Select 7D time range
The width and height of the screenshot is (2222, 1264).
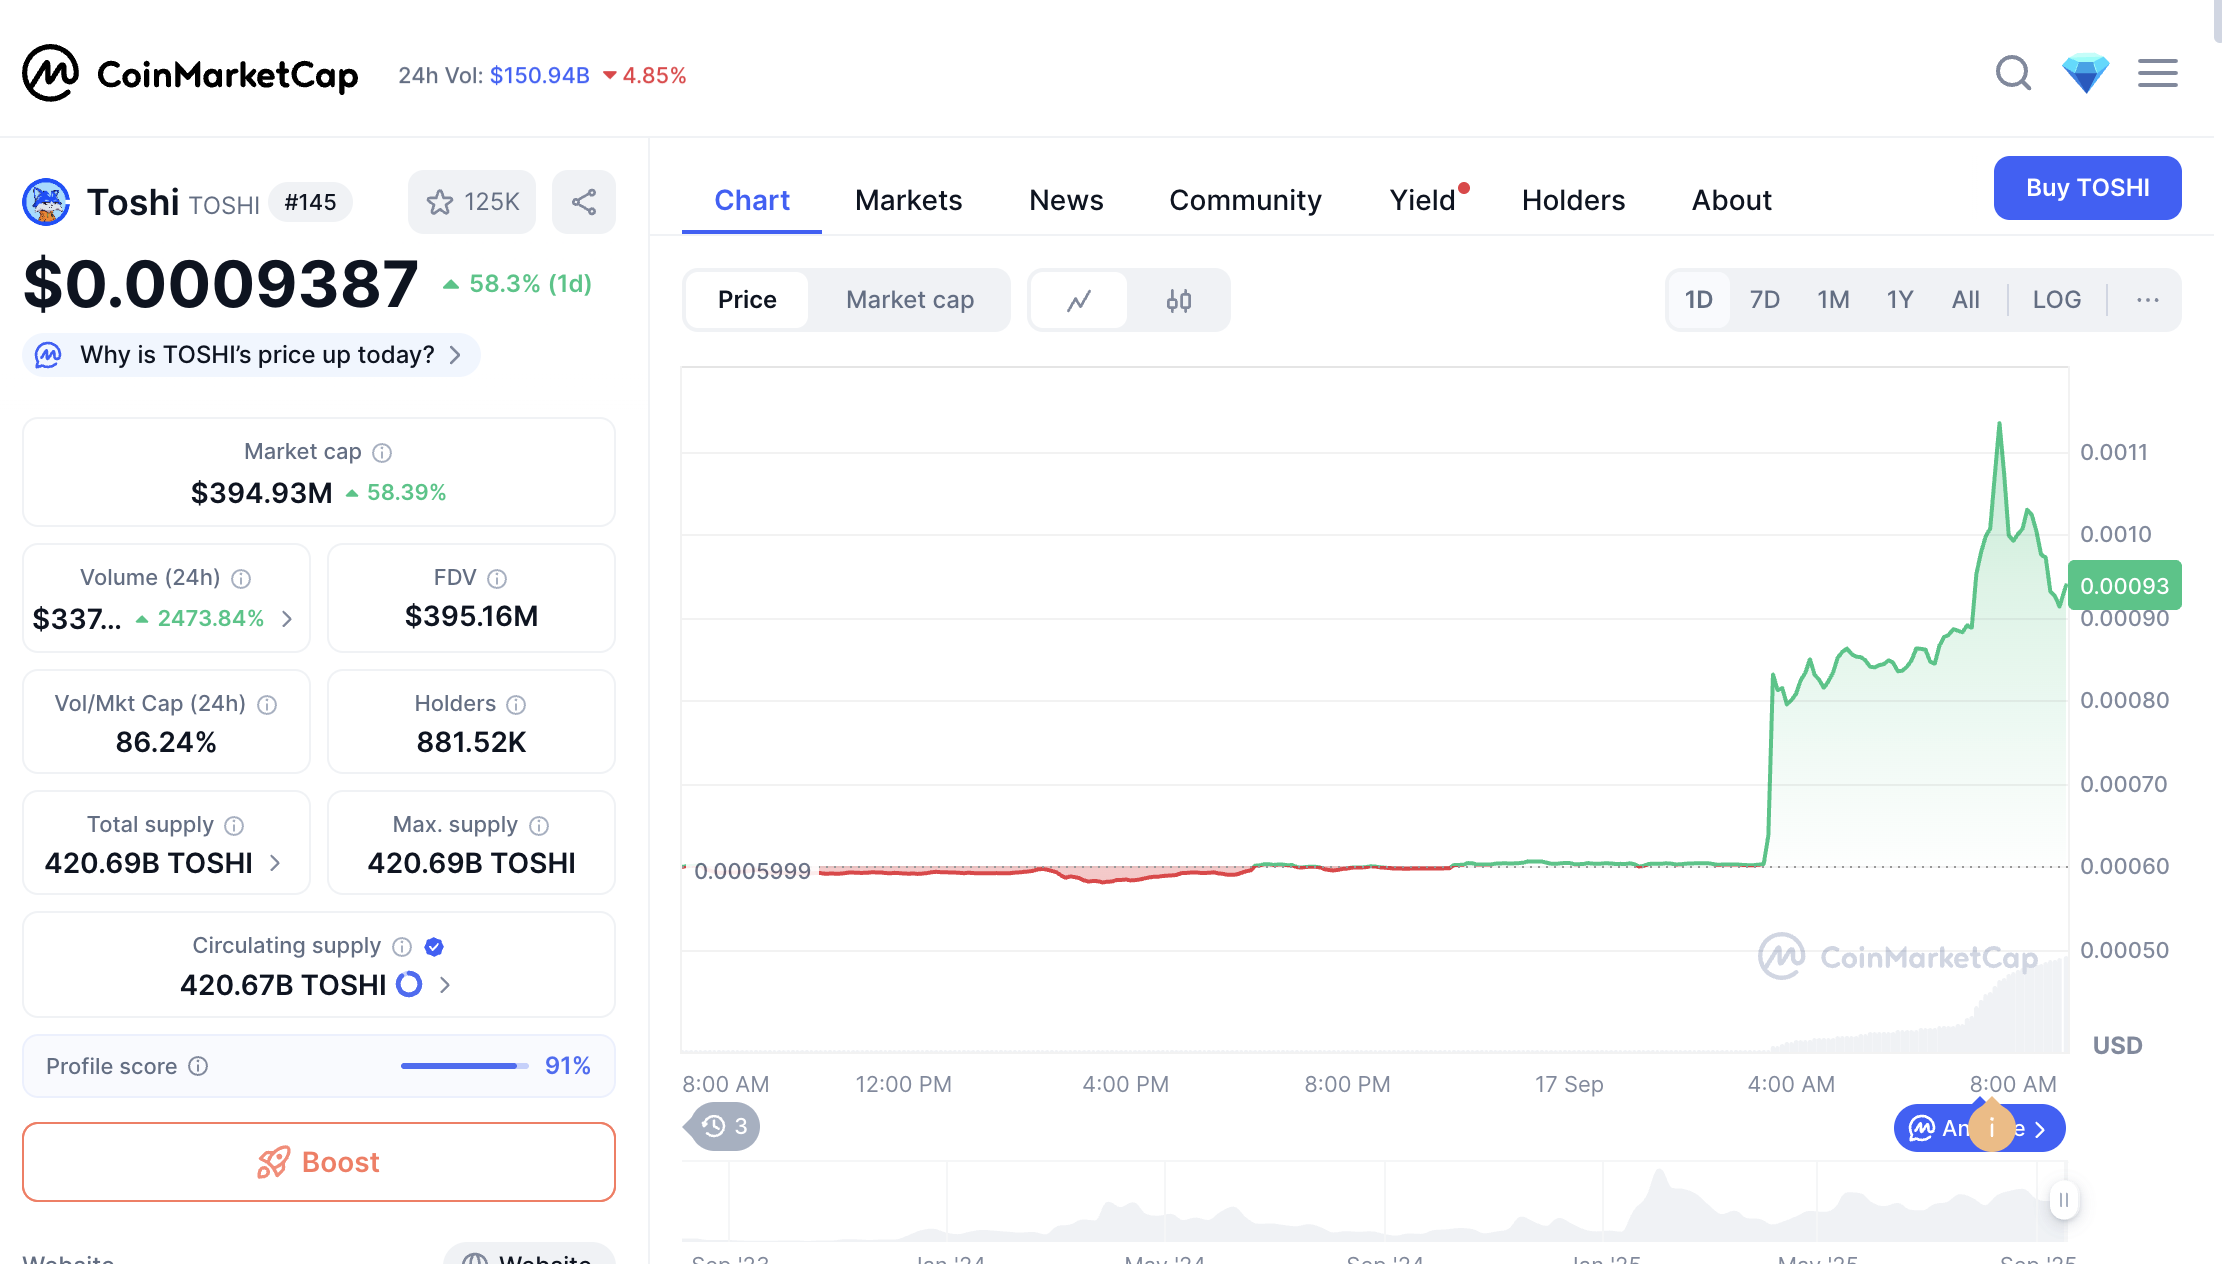[x=1764, y=299]
